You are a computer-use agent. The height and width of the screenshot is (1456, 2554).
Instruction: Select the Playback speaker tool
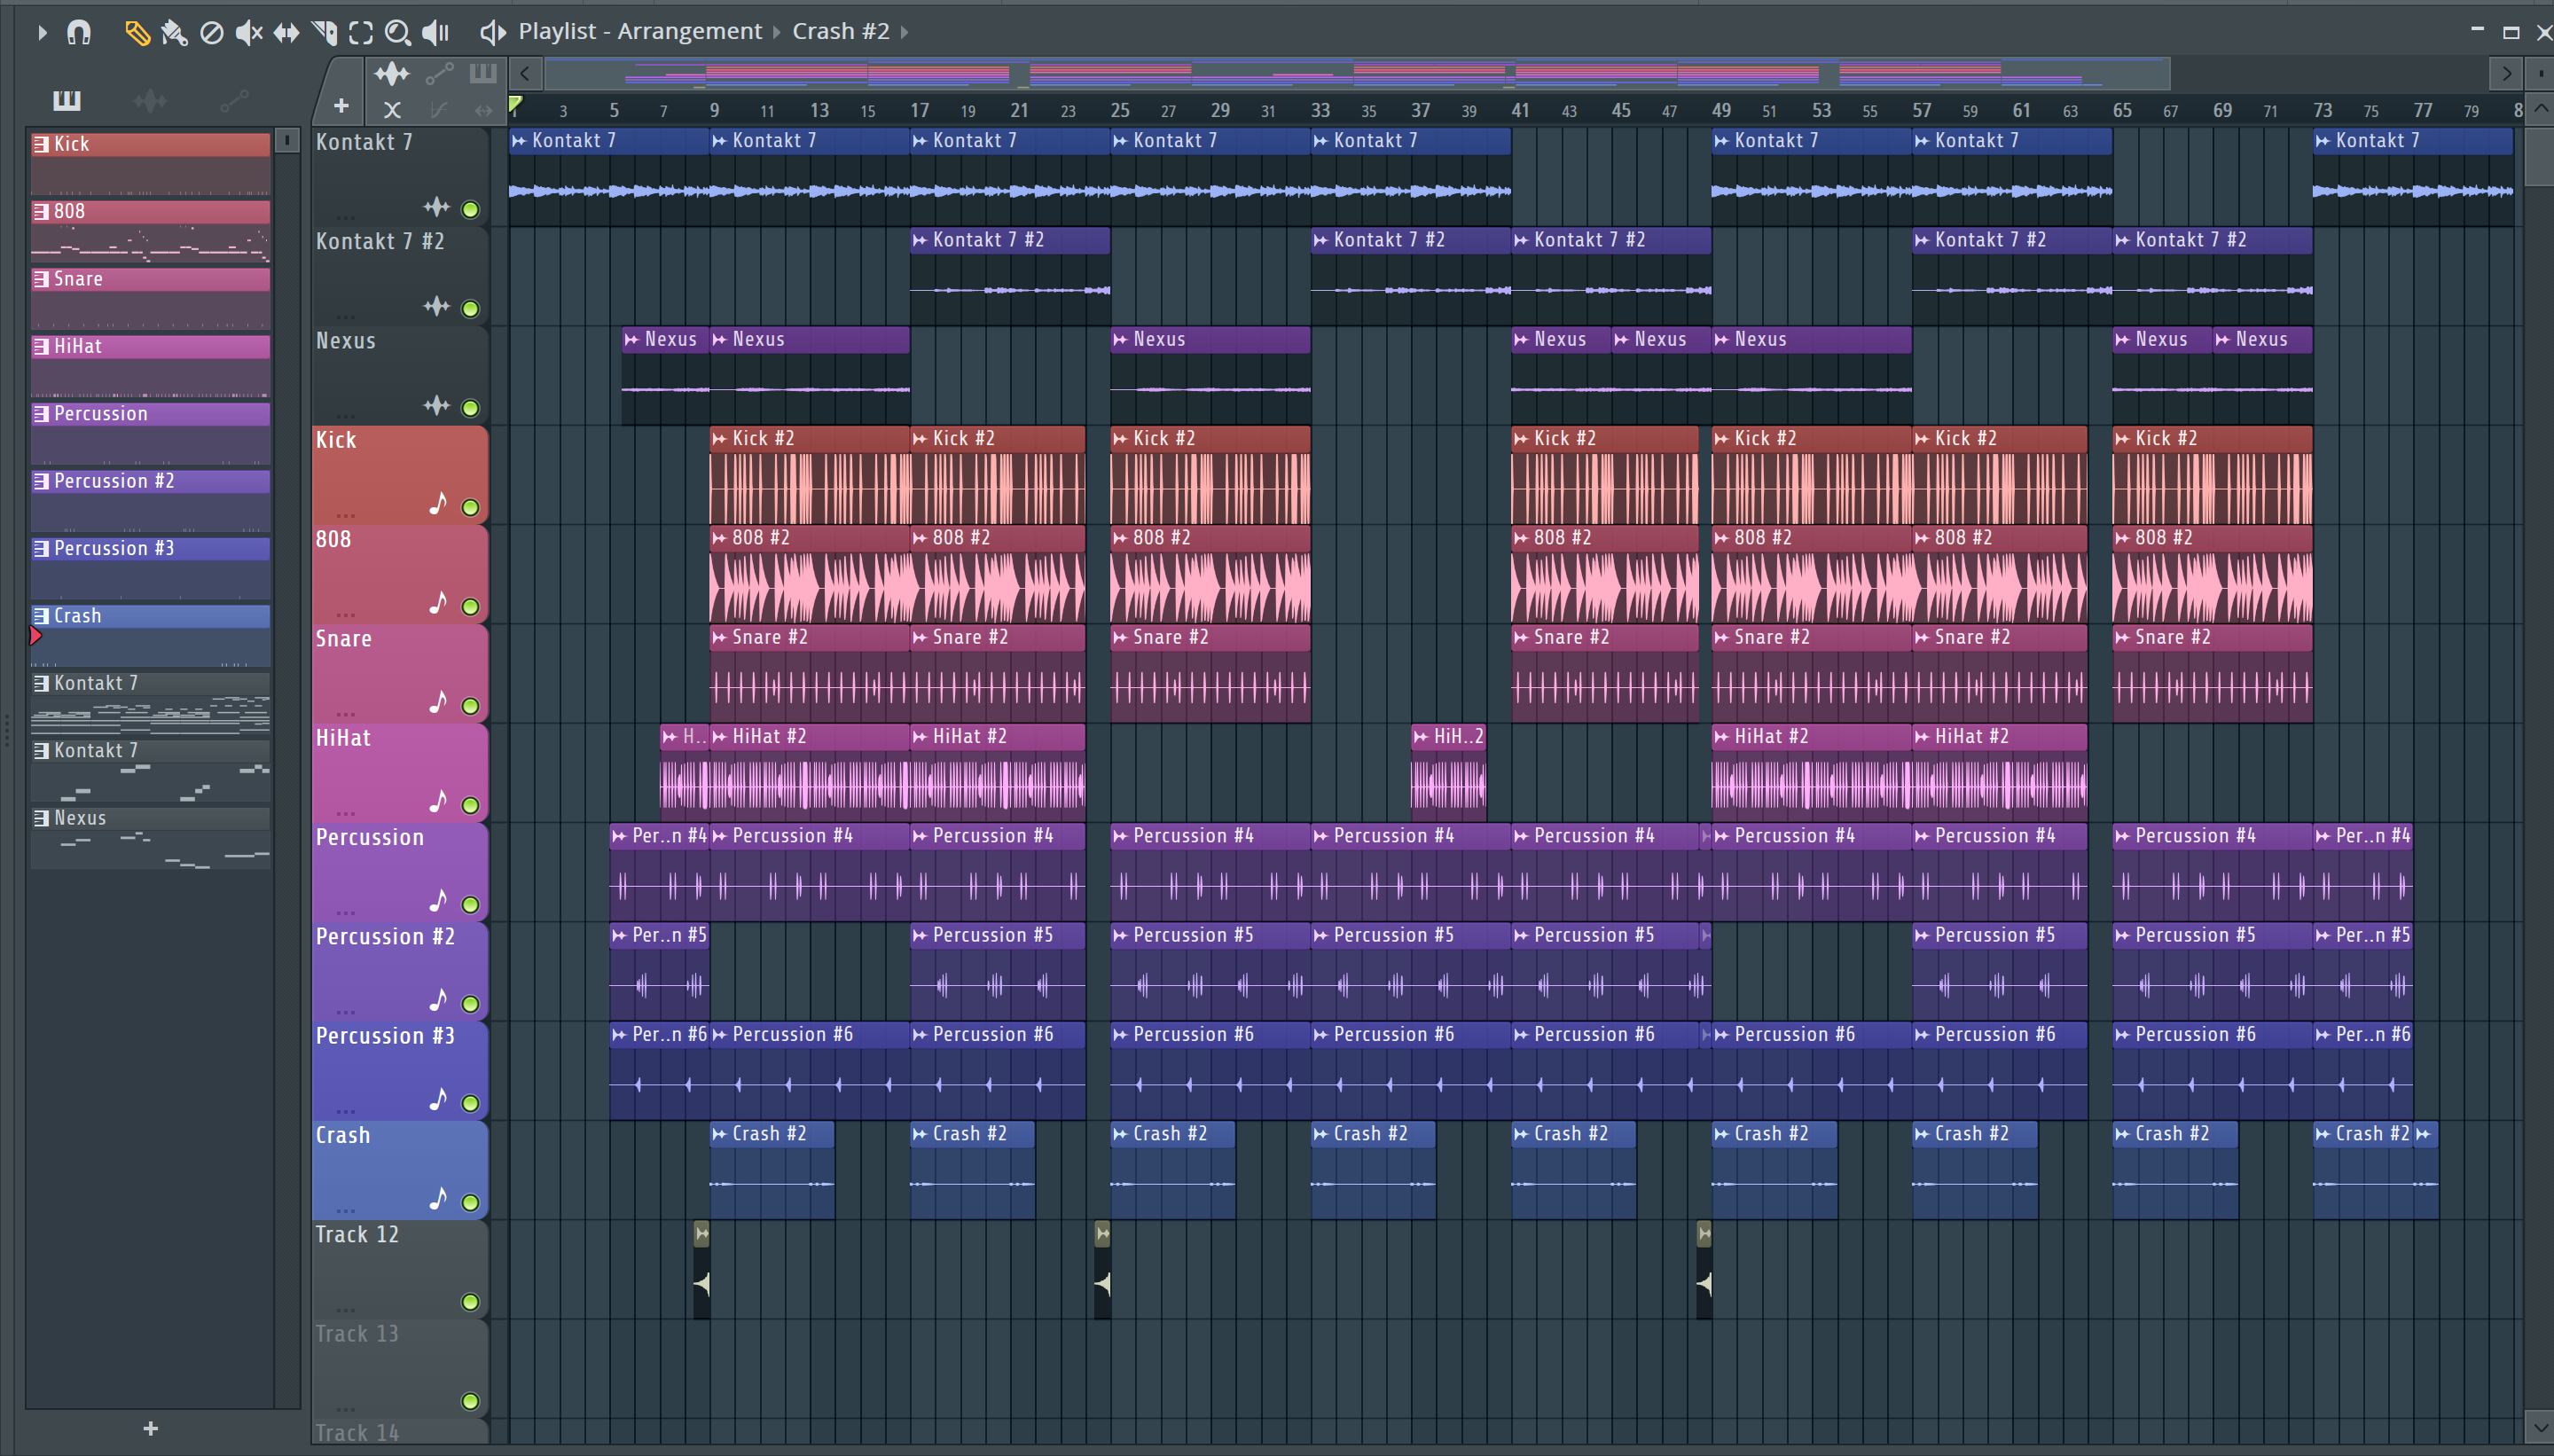[x=435, y=33]
